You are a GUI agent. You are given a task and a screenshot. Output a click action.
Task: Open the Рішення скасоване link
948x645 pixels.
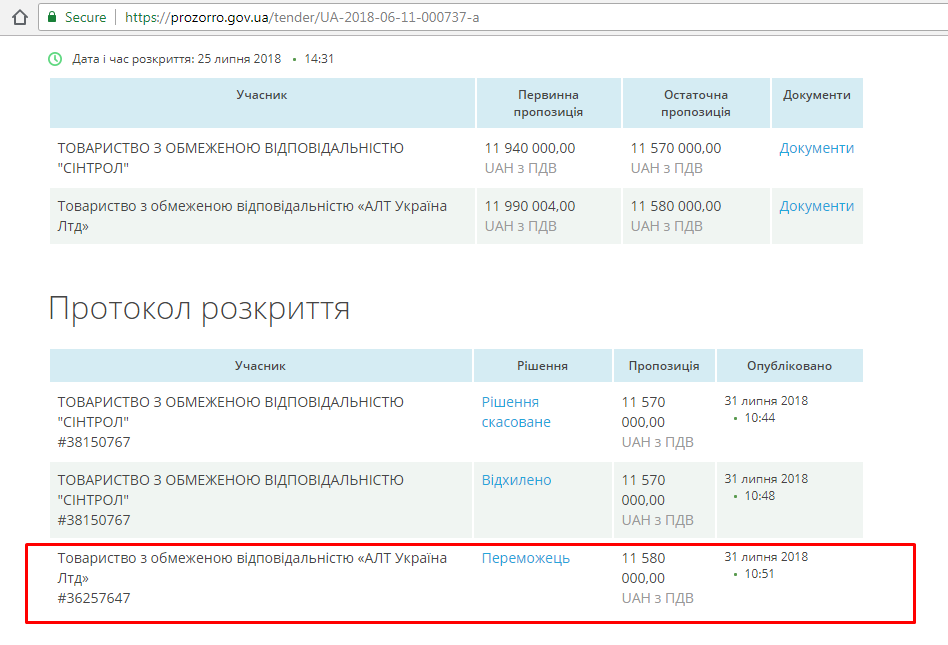516,412
